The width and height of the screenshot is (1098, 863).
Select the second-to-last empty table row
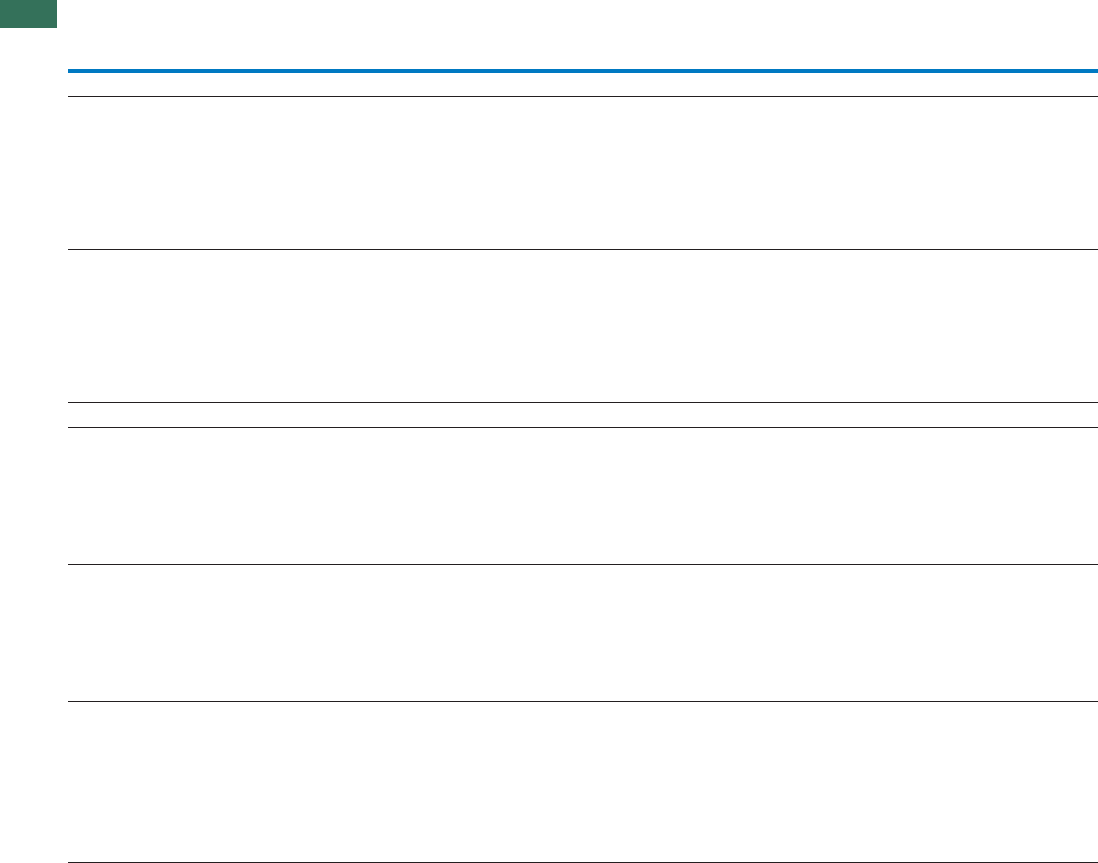pyautogui.click(x=582, y=633)
